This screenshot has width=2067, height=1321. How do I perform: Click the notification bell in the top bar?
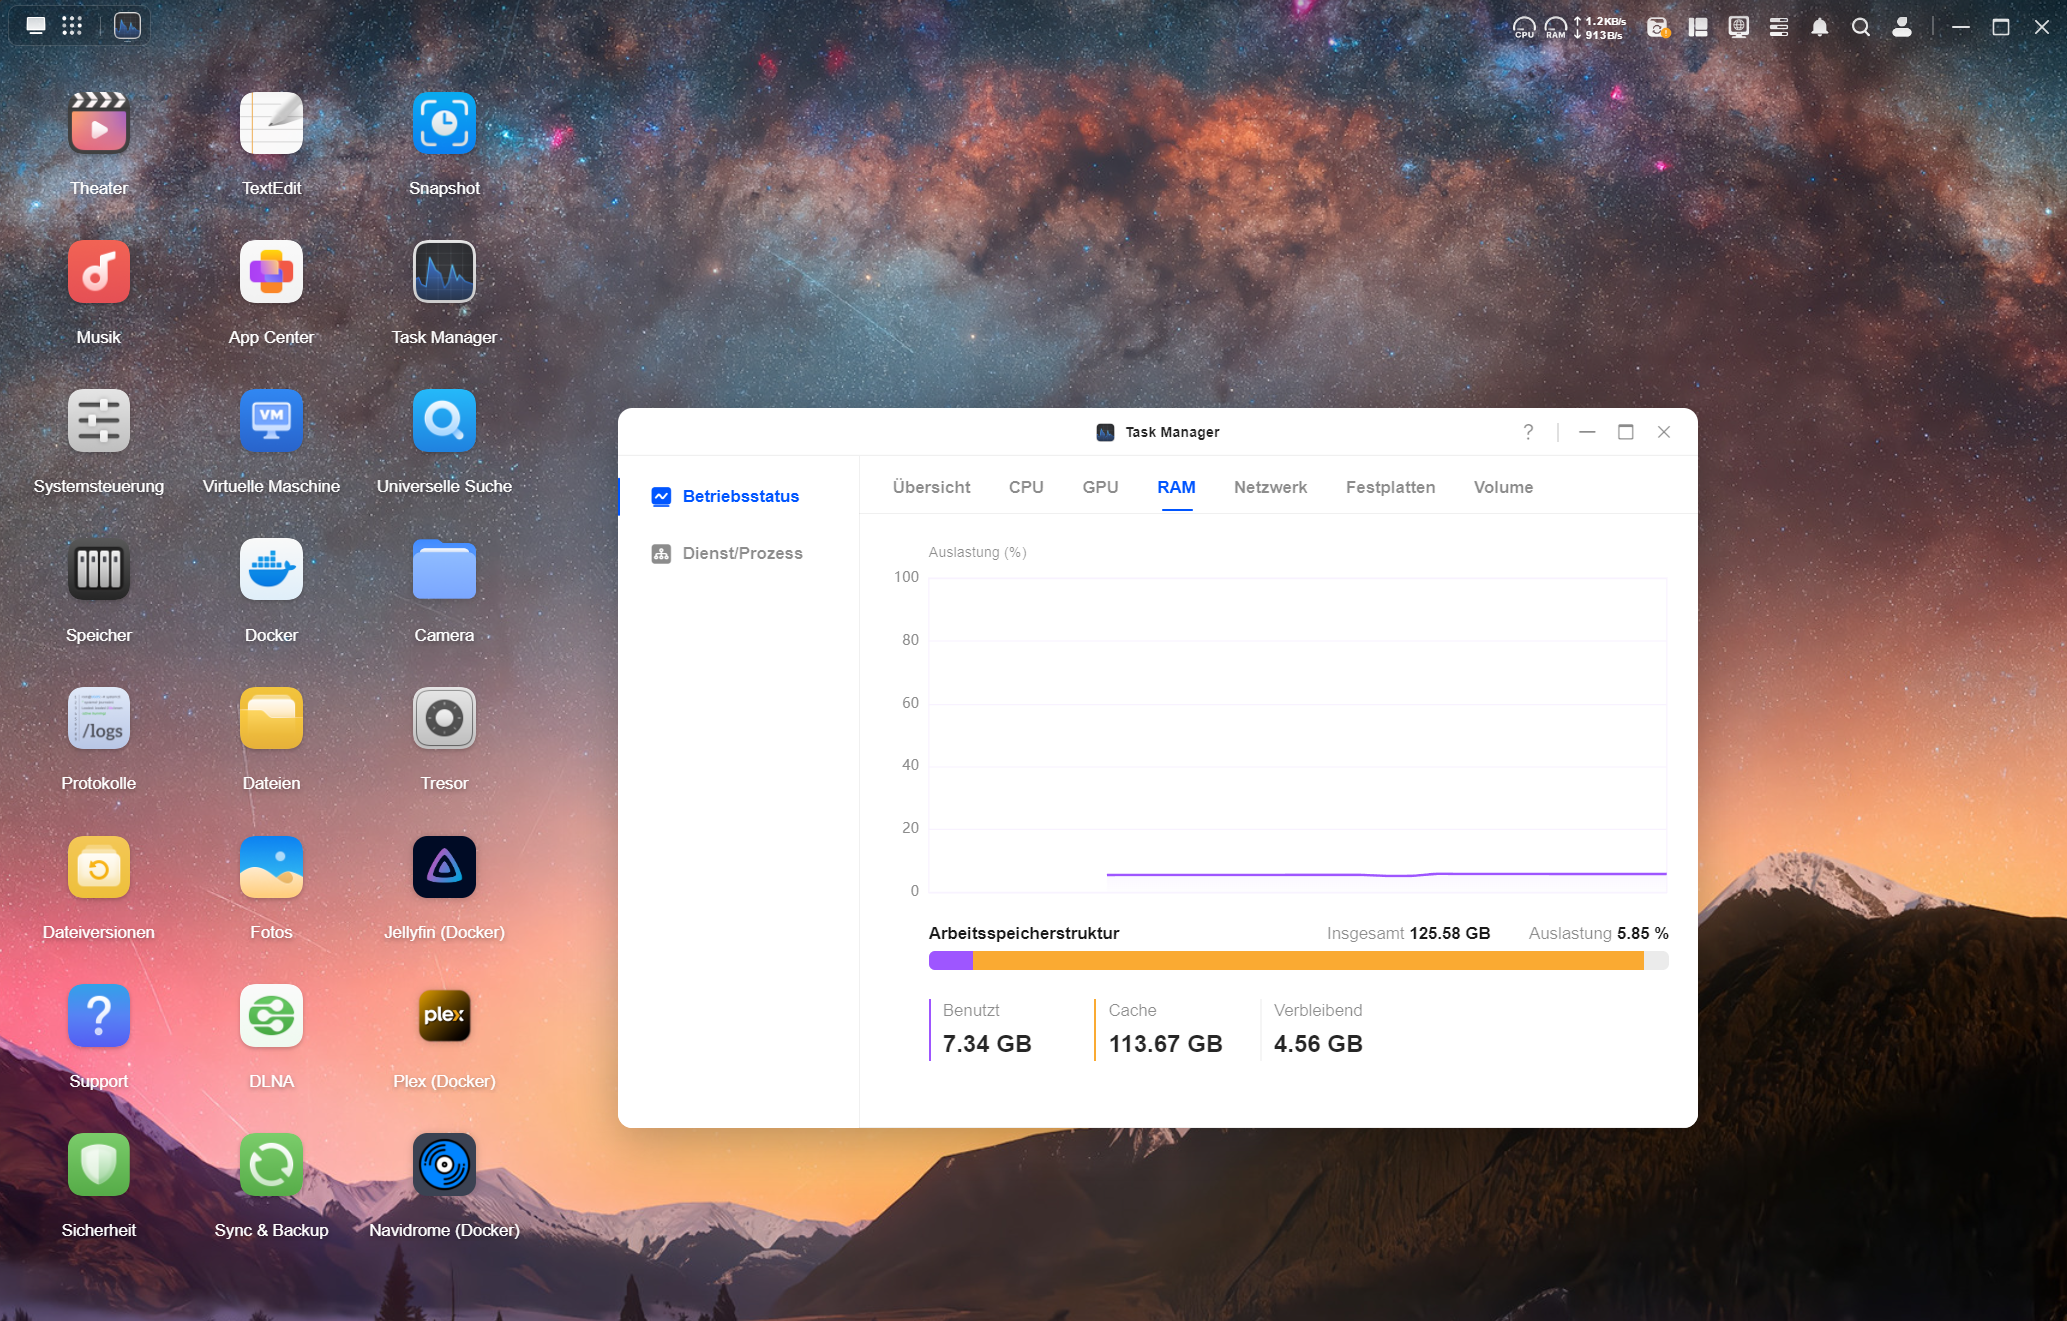(x=1819, y=27)
